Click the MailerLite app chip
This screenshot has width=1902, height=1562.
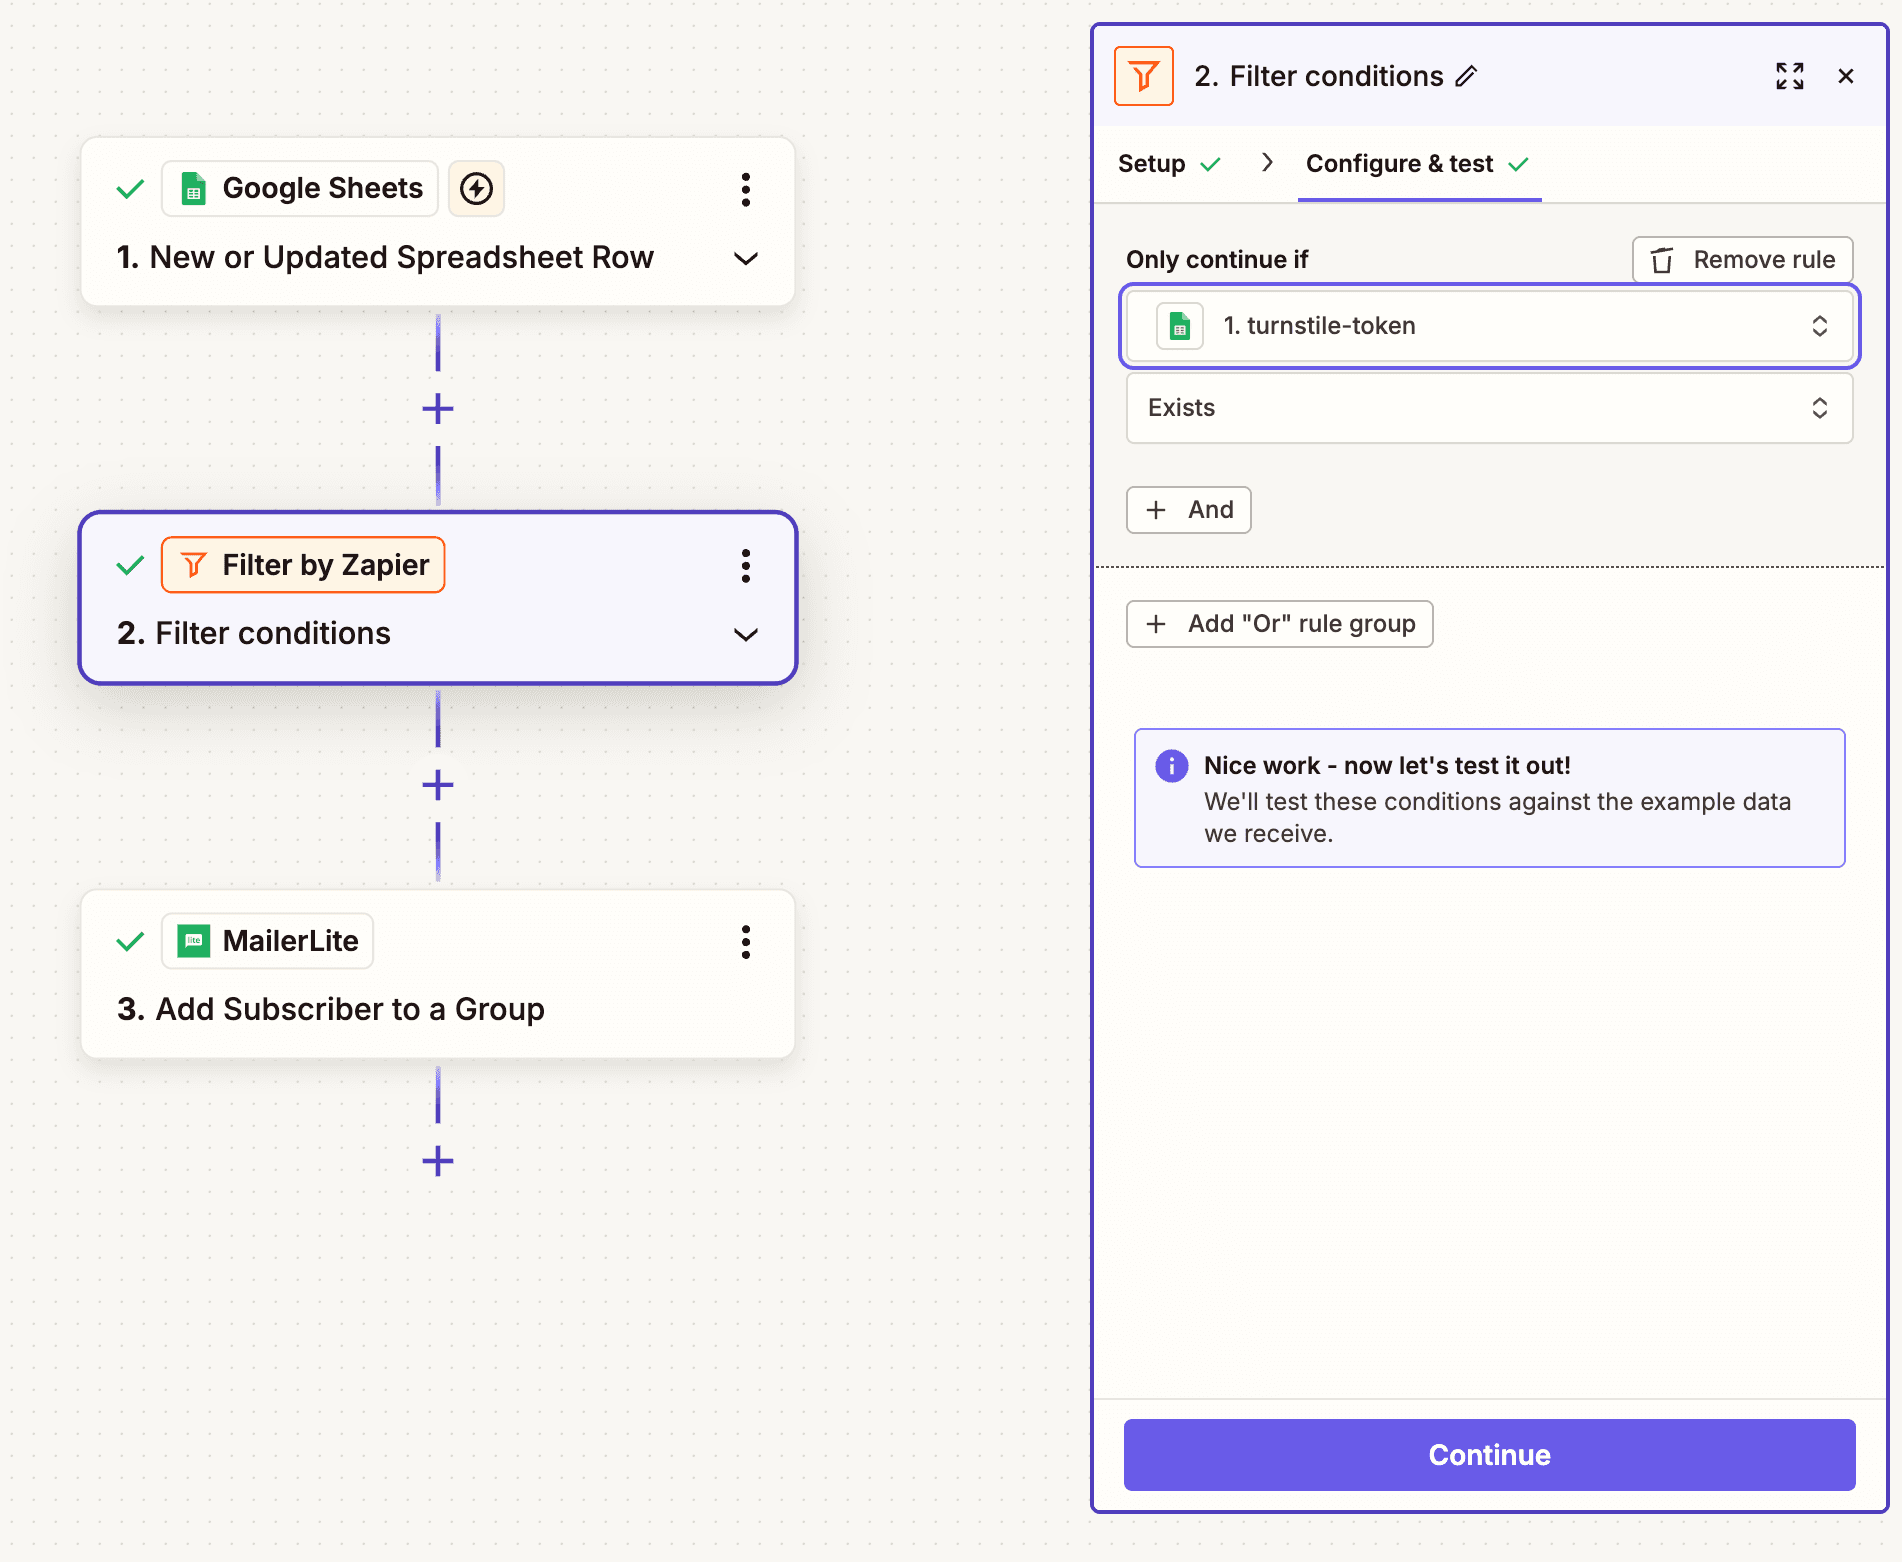(268, 941)
